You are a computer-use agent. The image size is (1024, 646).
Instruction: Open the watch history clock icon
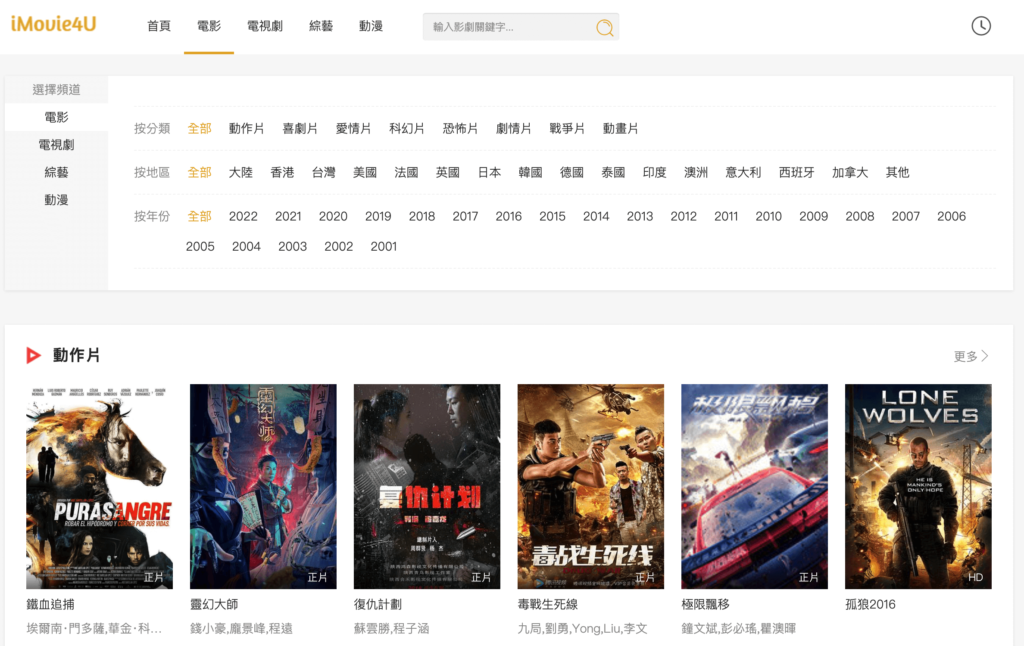(981, 26)
